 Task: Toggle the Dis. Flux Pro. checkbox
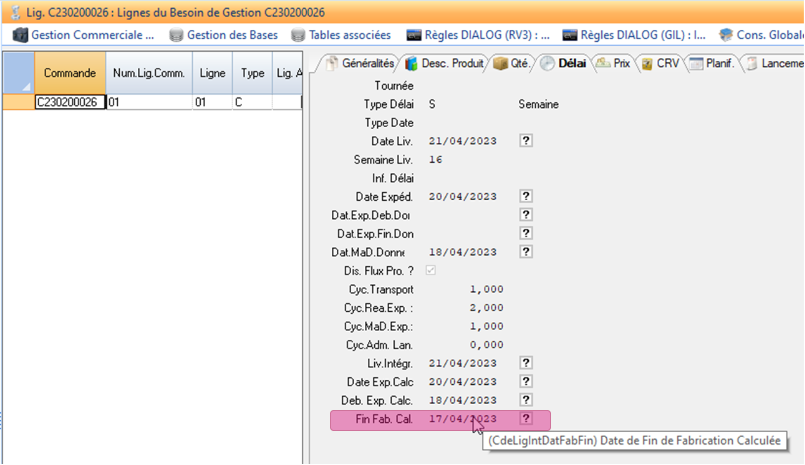(432, 270)
